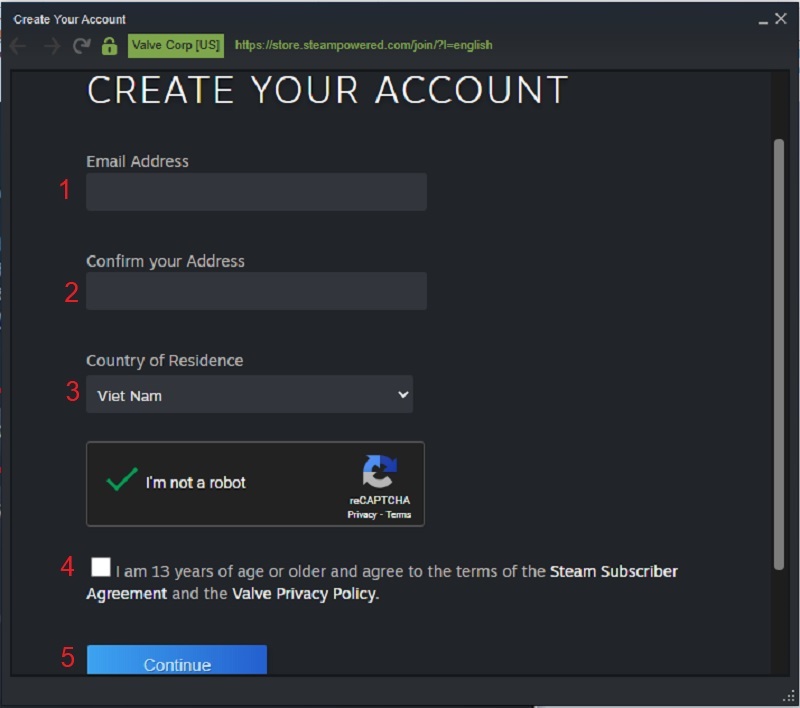Focus the Confirm your Address field
The width and height of the screenshot is (800, 708).
(256, 291)
